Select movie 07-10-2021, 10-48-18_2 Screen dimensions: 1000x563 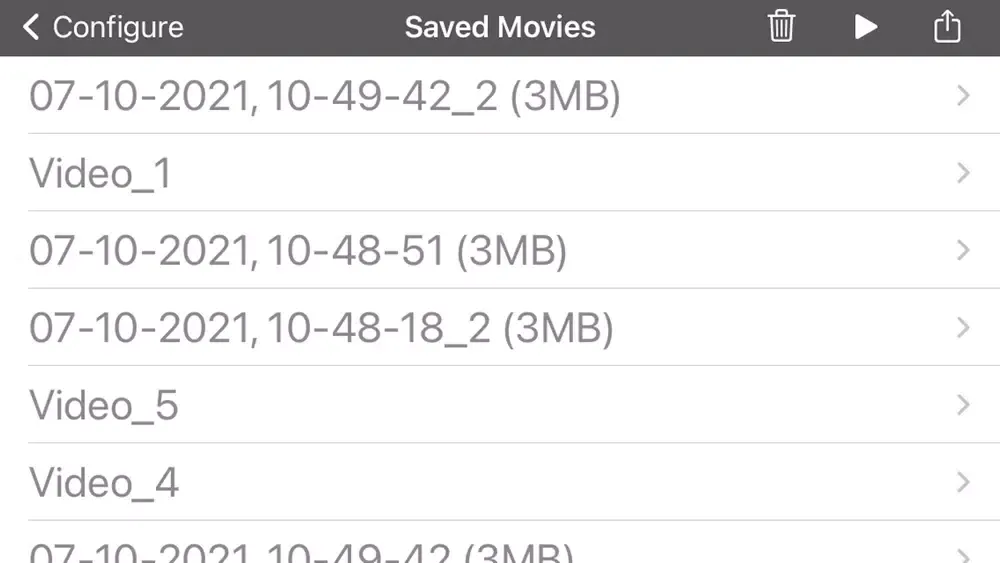[x=321, y=328]
